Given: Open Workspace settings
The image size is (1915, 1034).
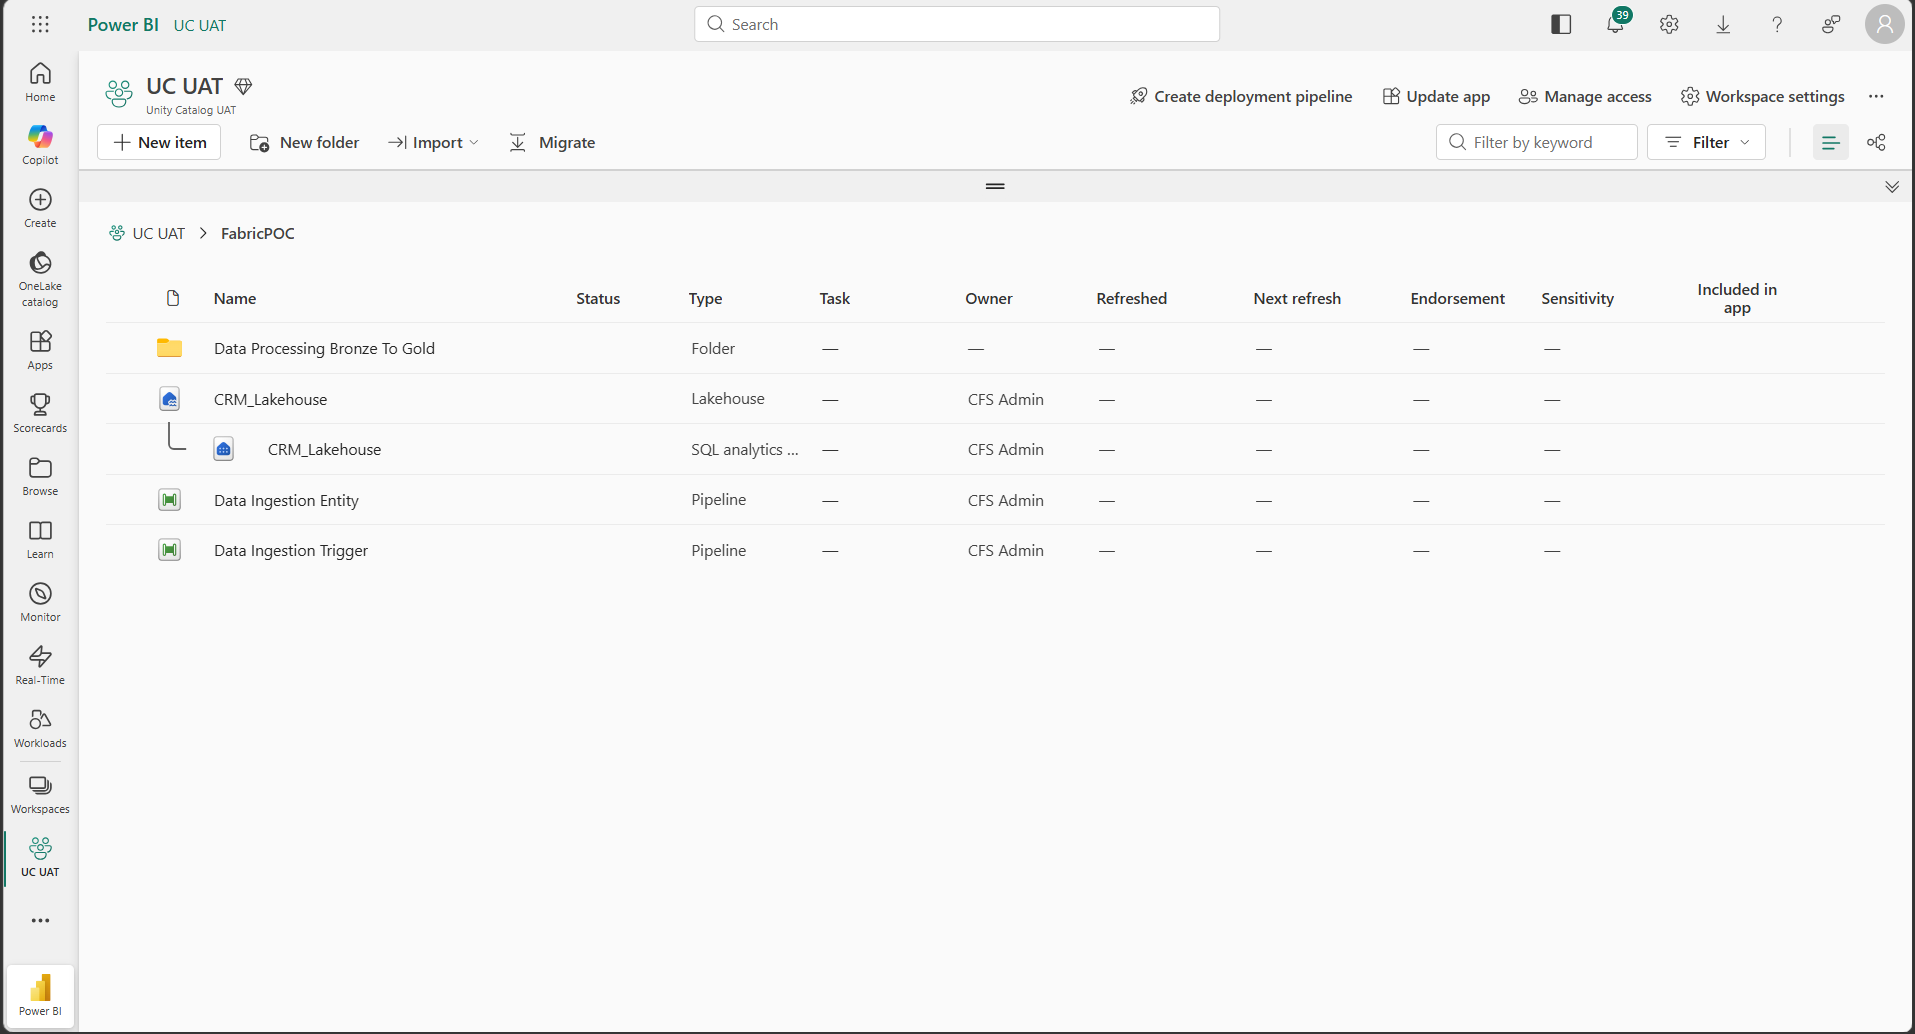Looking at the screenshot, I should (1762, 96).
